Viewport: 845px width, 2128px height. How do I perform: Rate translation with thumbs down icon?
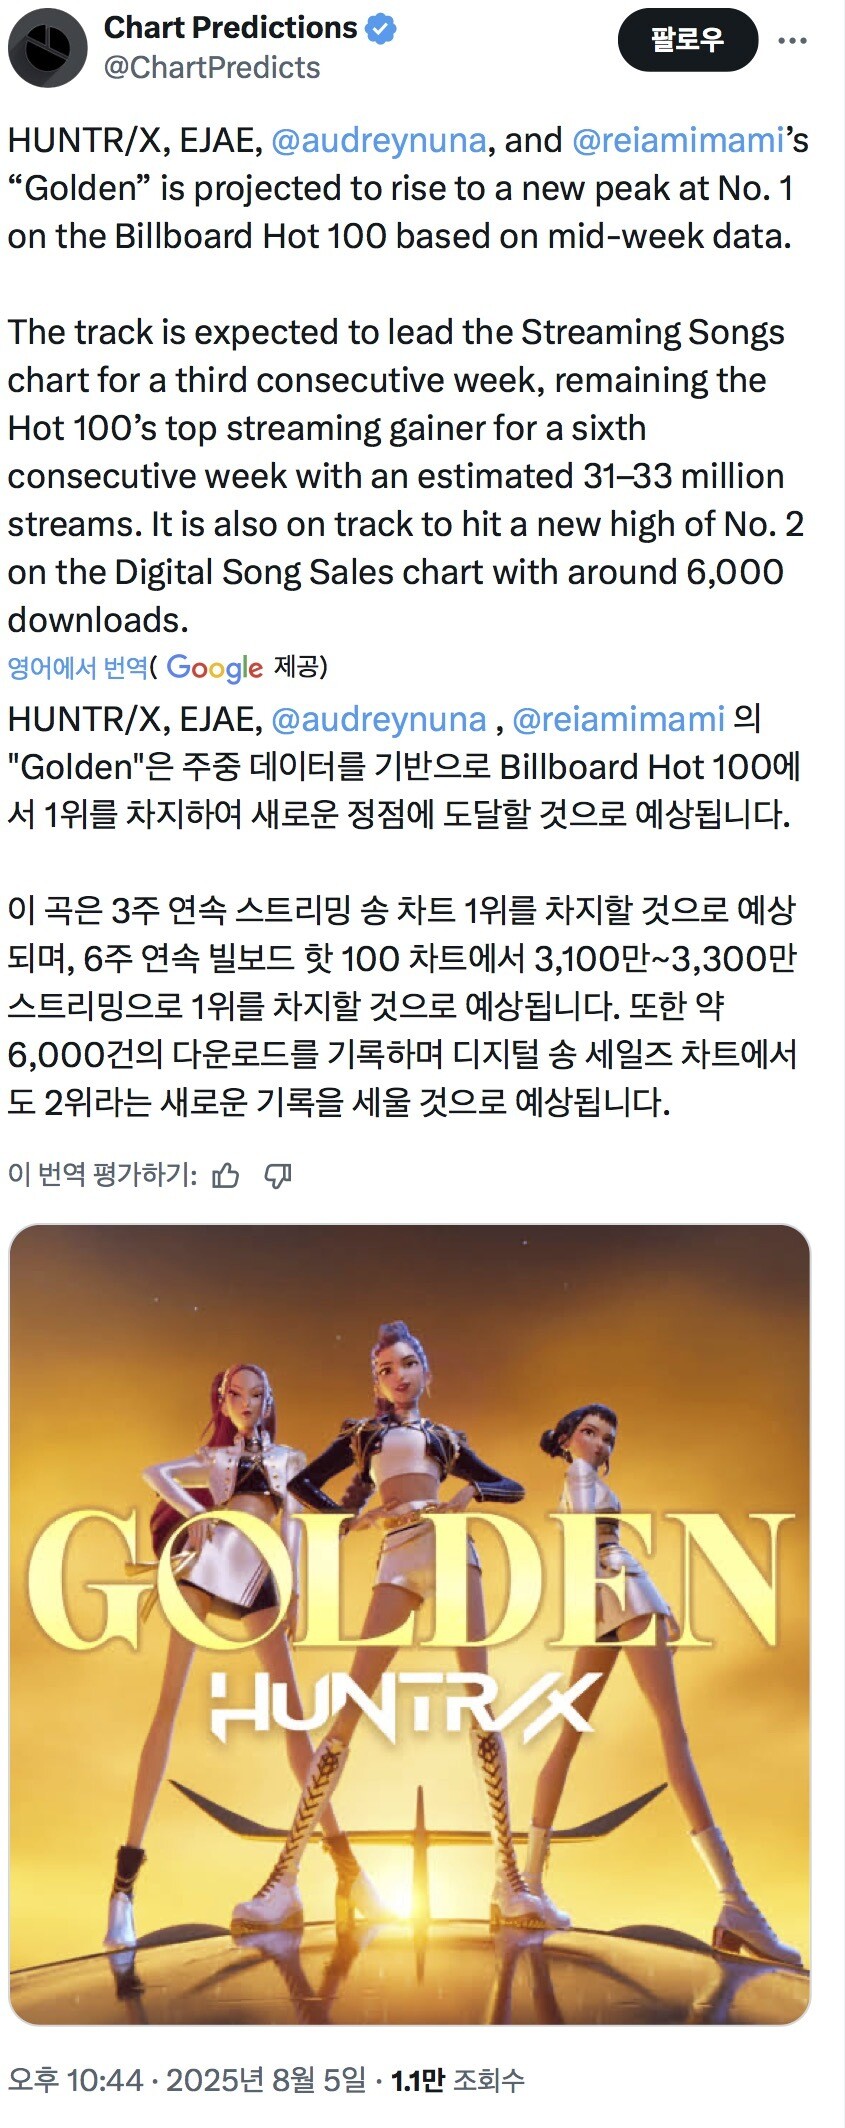point(278,1175)
